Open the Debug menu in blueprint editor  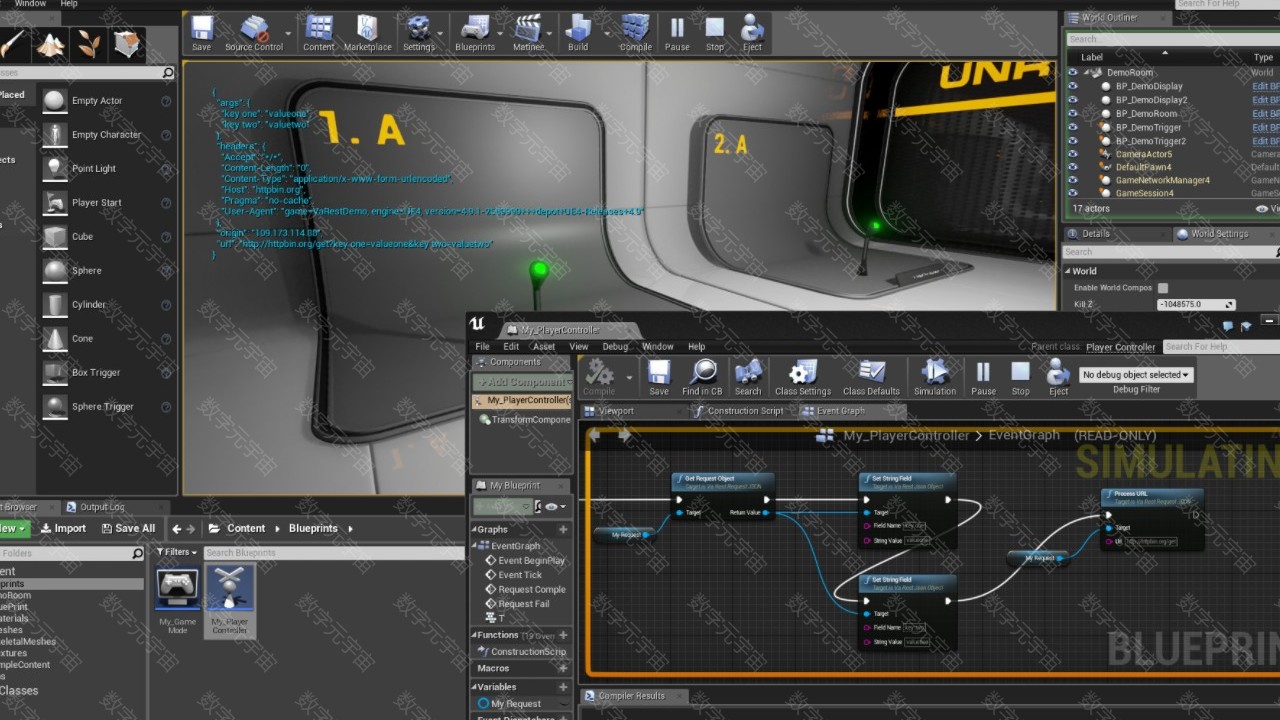[x=615, y=347]
